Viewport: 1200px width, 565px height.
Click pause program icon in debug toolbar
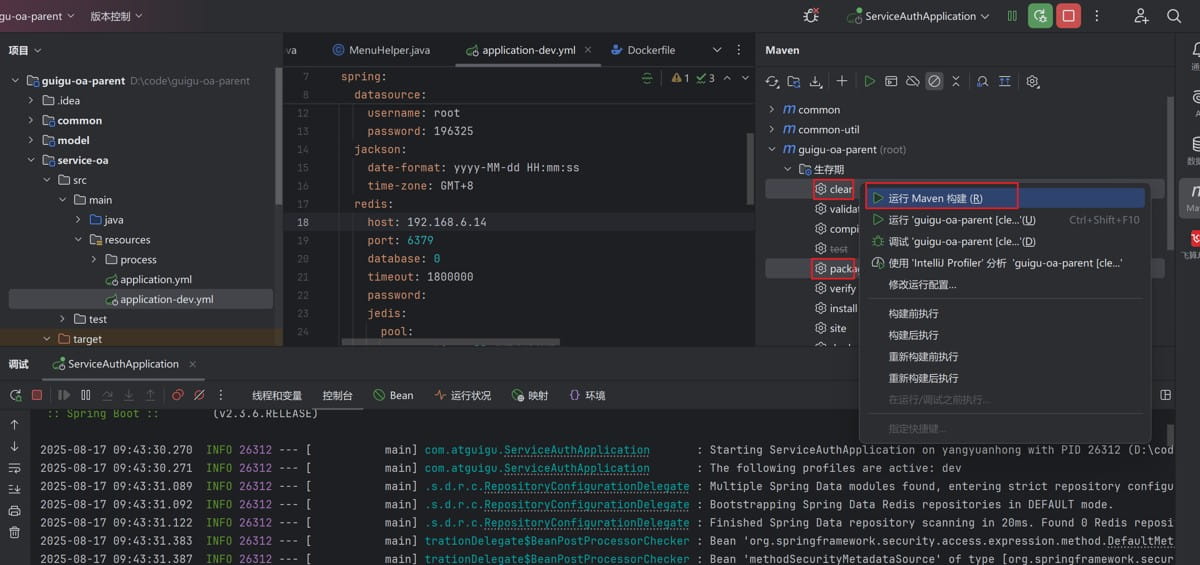coord(86,395)
